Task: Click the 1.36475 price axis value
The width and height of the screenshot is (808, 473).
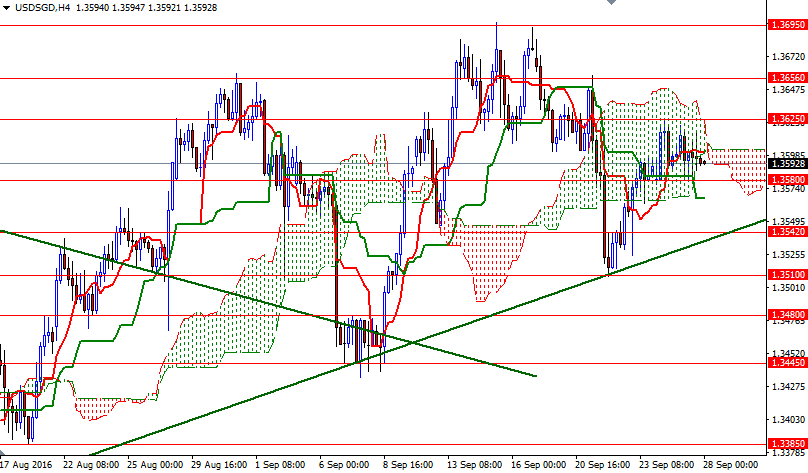Action: [x=788, y=90]
